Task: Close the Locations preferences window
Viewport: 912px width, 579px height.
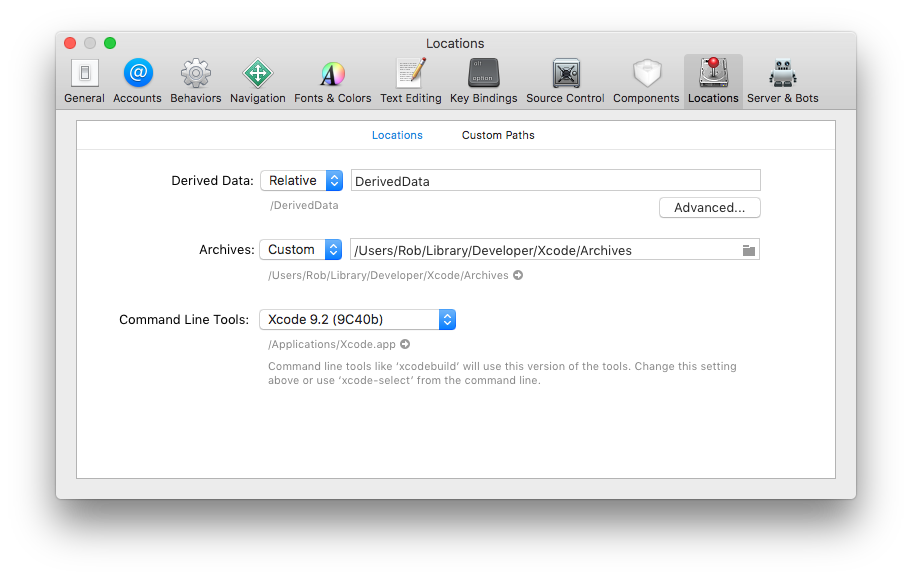Action: coord(70,43)
